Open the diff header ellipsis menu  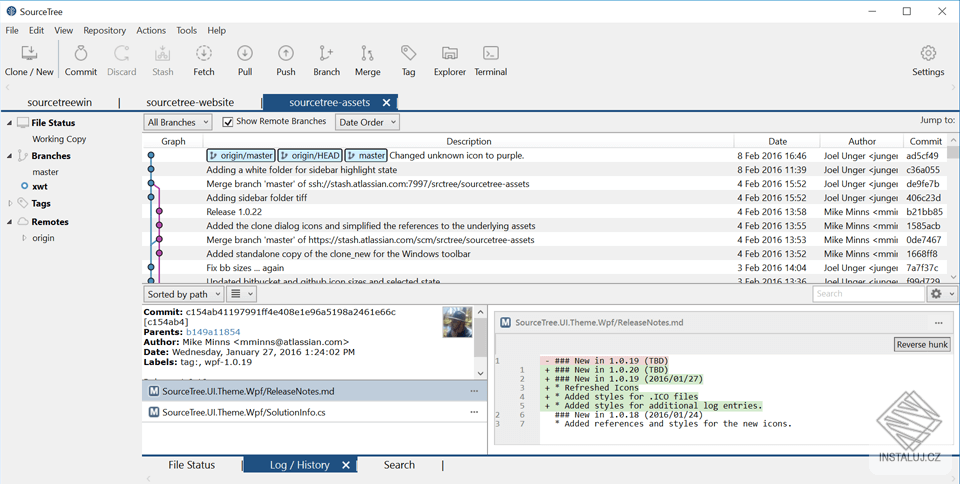point(939,323)
